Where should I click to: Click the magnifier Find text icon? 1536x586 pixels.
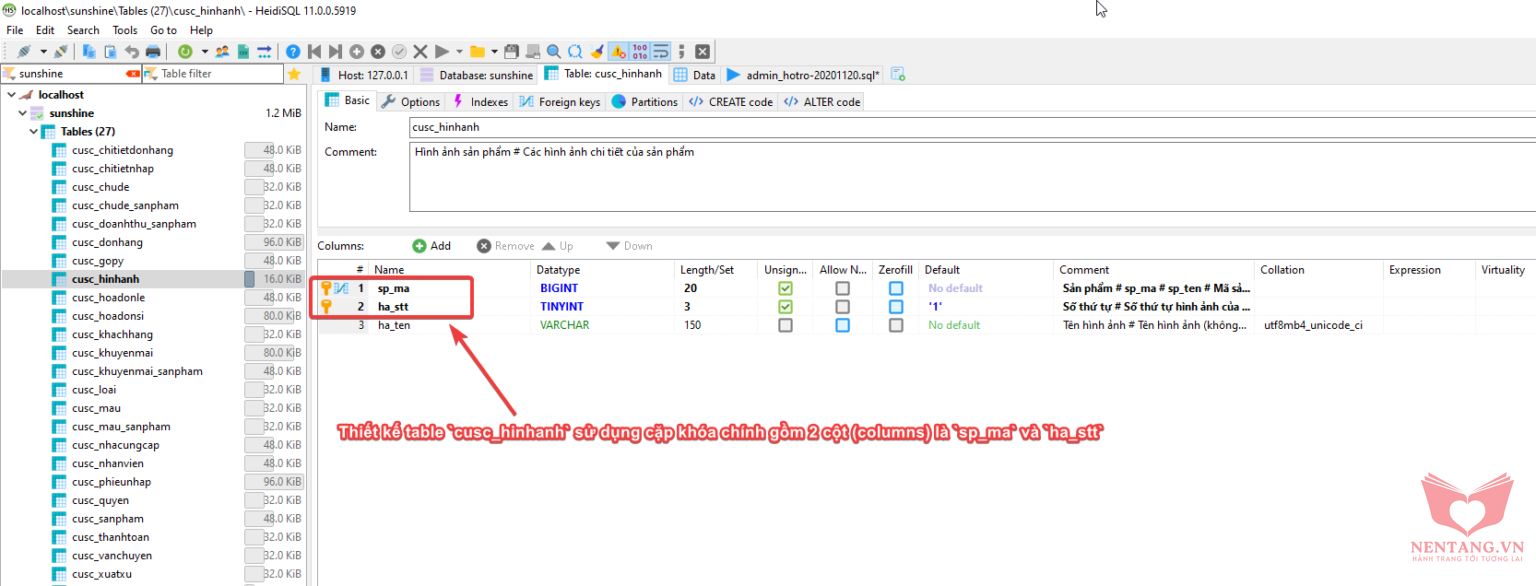[554, 51]
